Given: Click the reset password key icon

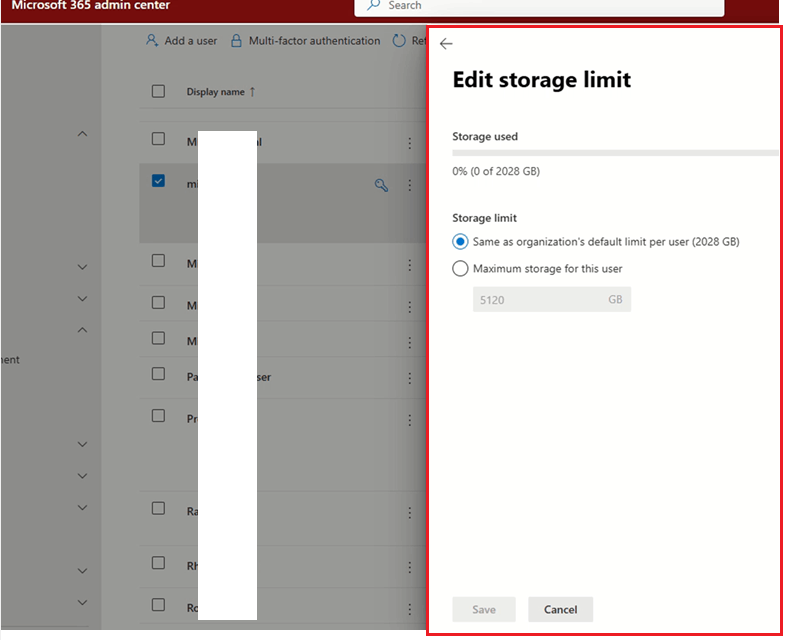Looking at the screenshot, I should (x=381, y=185).
